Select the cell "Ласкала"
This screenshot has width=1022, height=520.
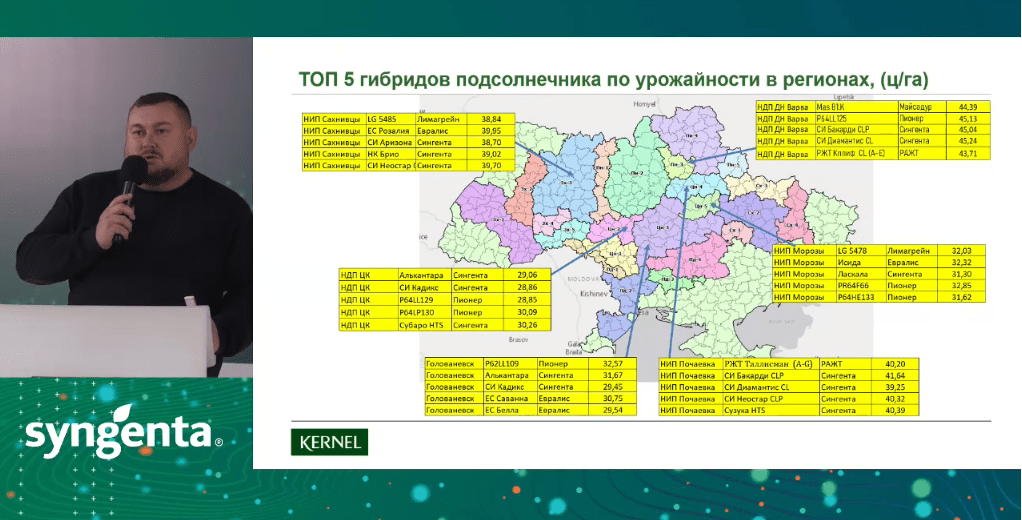pyautogui.click(x=860, y=274)
